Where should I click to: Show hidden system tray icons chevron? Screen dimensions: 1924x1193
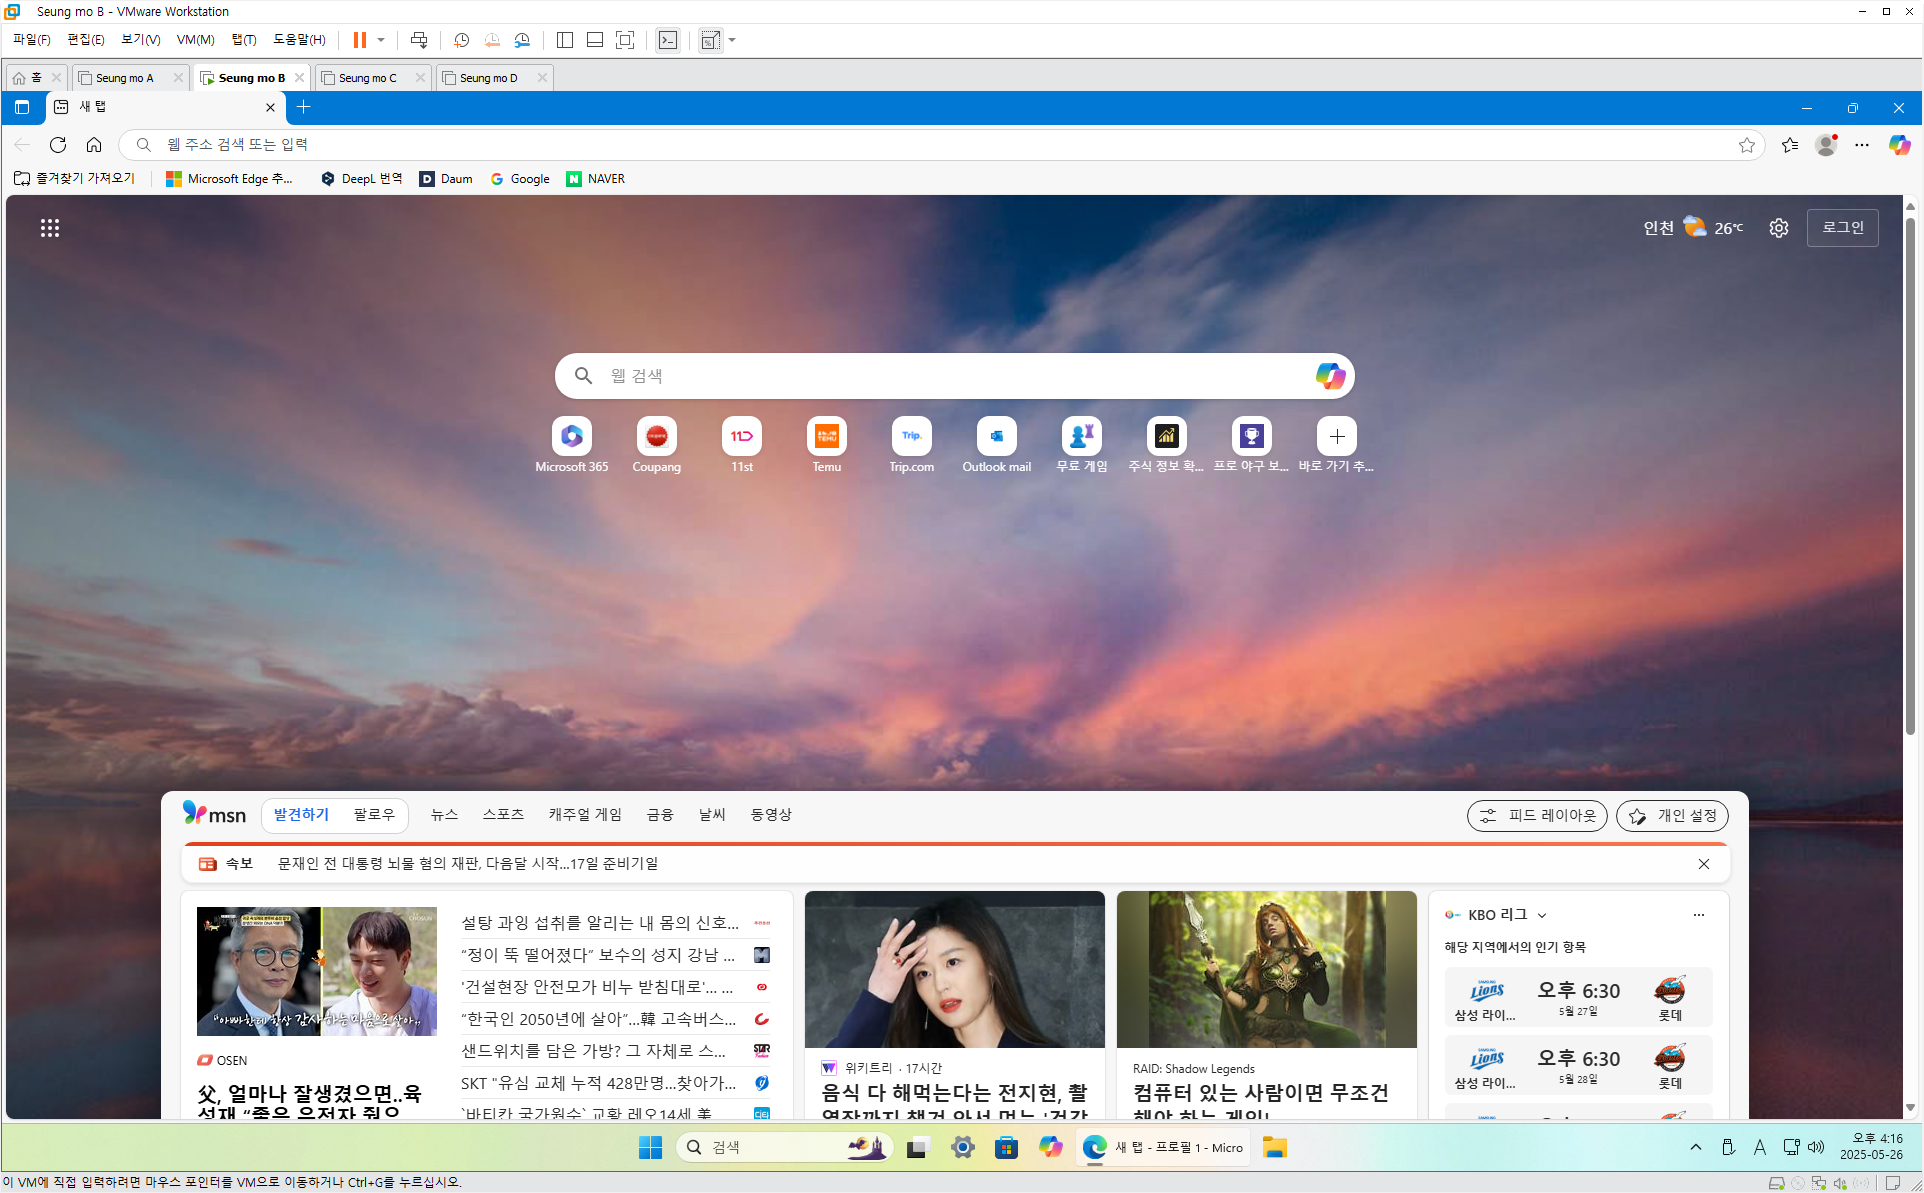tap(1695, 1147)
